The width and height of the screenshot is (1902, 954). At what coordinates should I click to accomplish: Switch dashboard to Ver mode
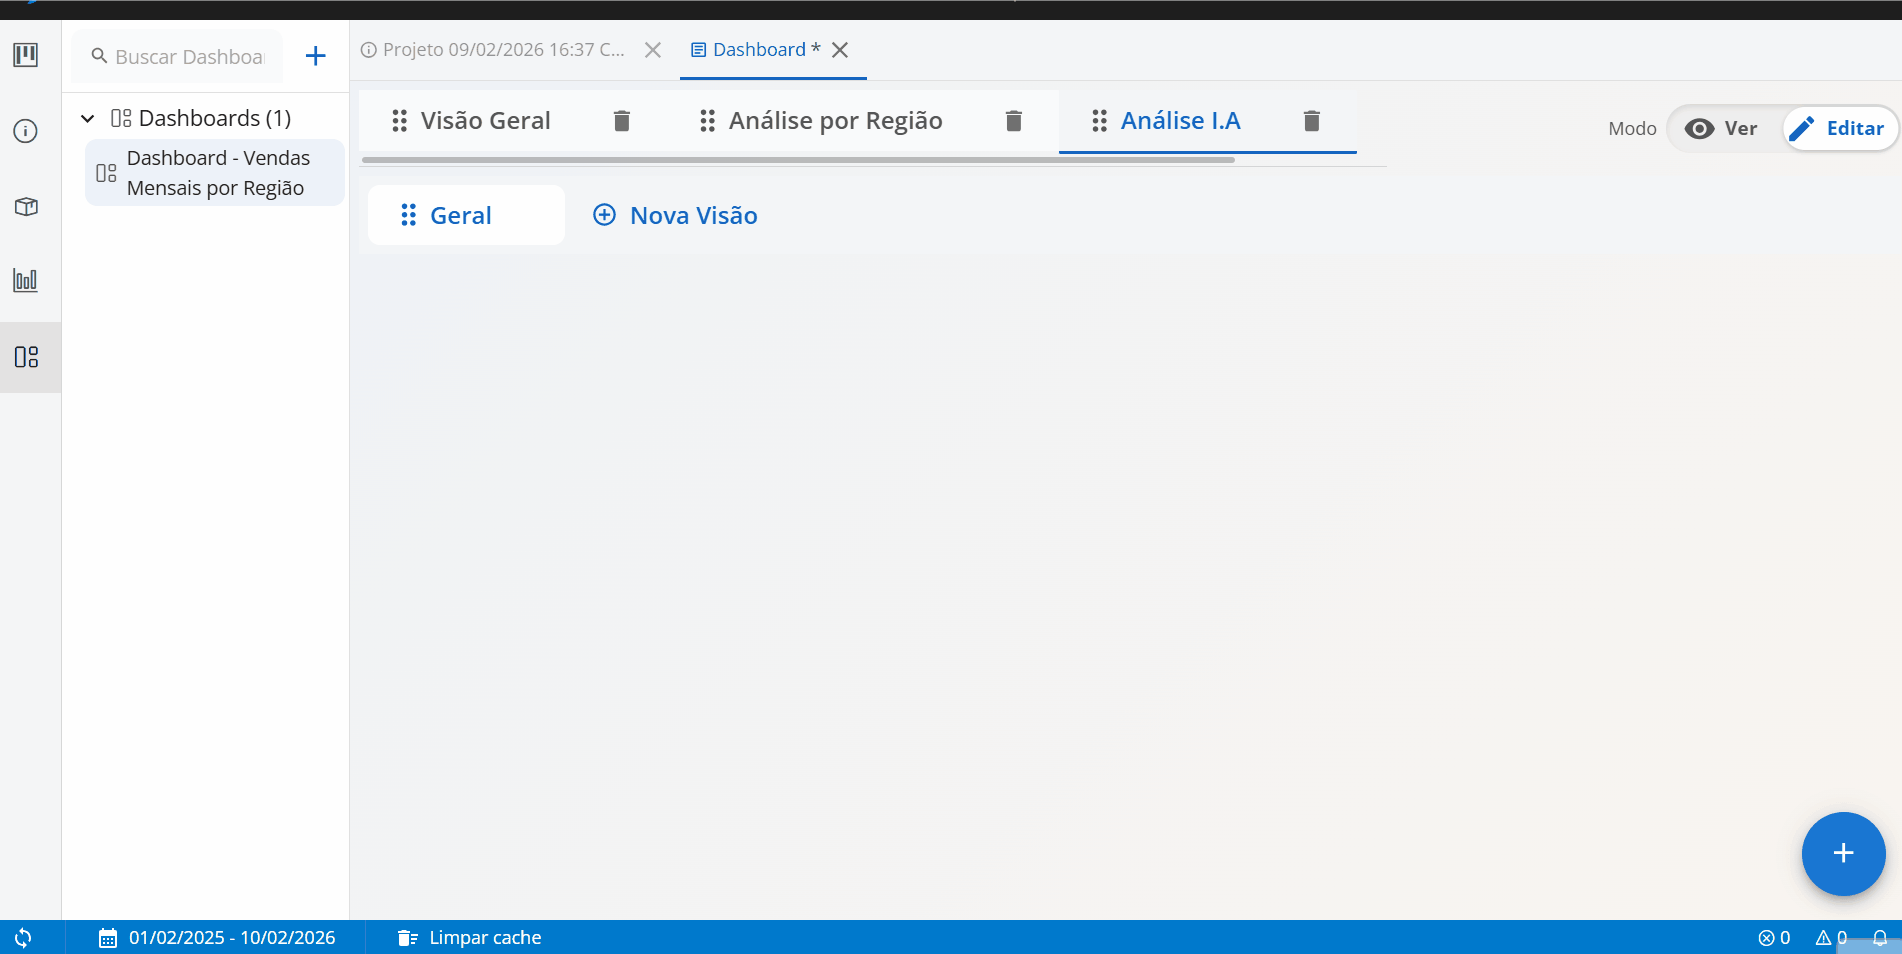tap(1722, 128)
